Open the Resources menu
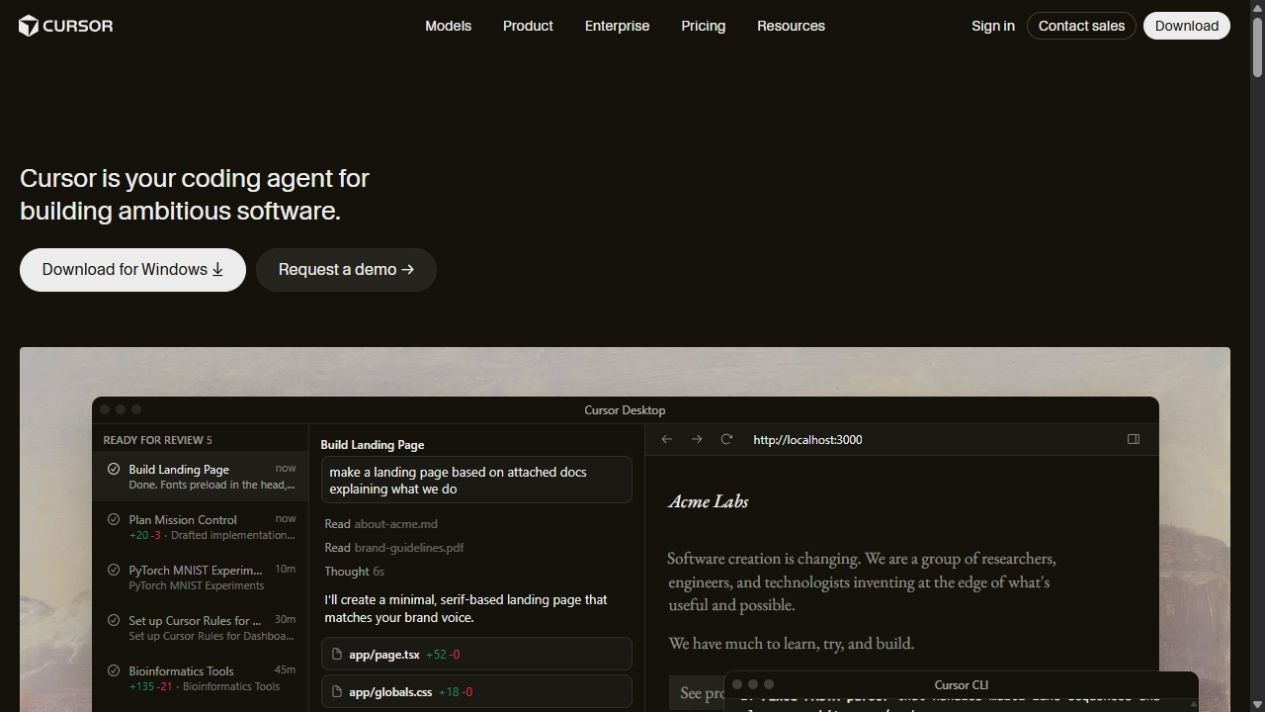Image resolution: width=1265 pixels, height=712 pixels. [791, 26]
